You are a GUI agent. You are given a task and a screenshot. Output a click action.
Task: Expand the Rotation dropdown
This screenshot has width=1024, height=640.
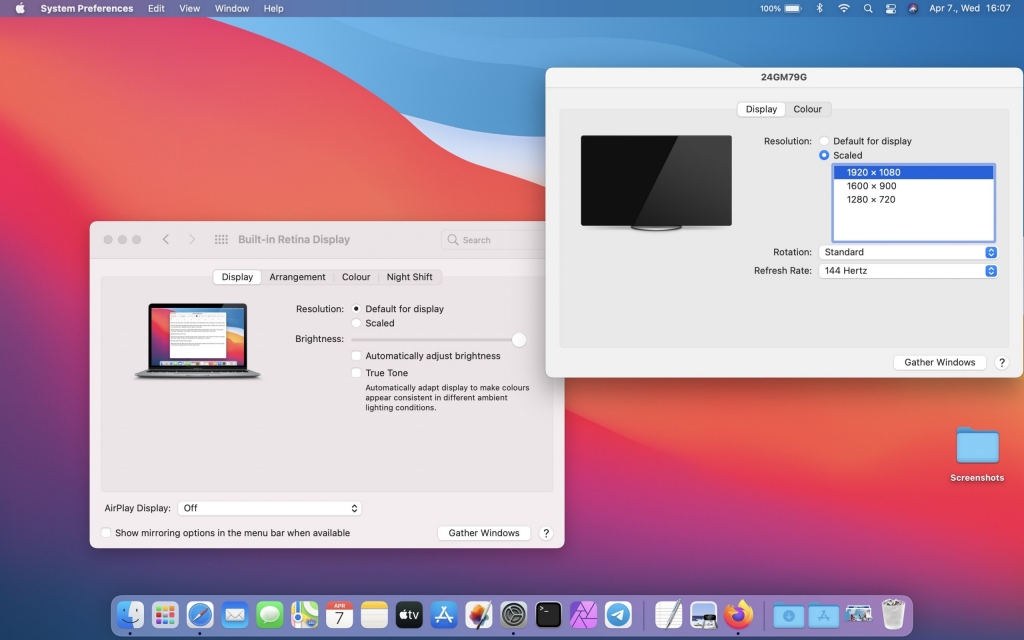tap(907, 252)
